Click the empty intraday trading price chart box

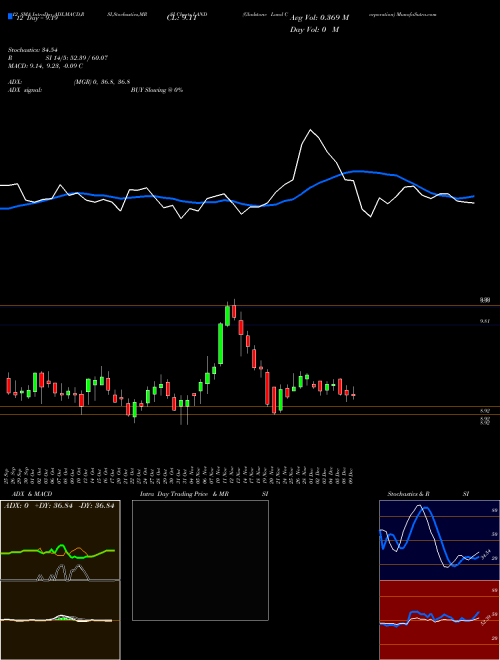click(x=200, y=560)
